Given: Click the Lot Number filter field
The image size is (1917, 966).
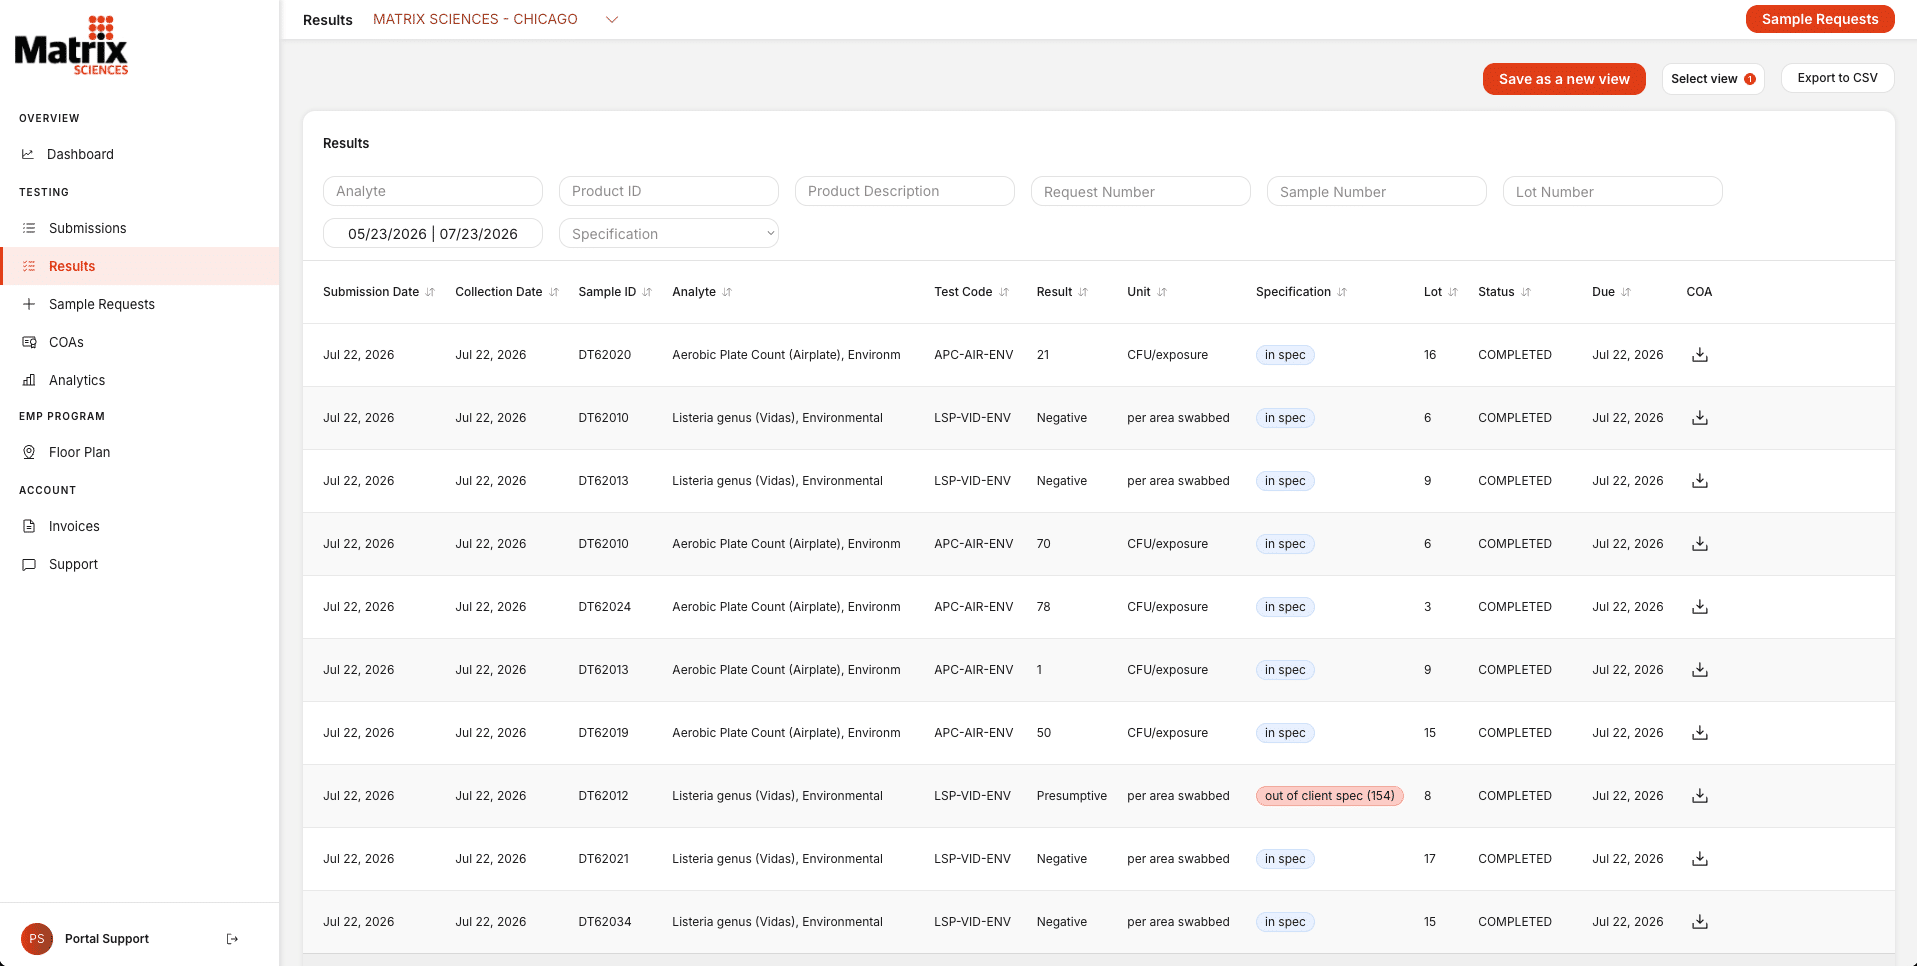Looking at the screenshot, I should 1613,191.
